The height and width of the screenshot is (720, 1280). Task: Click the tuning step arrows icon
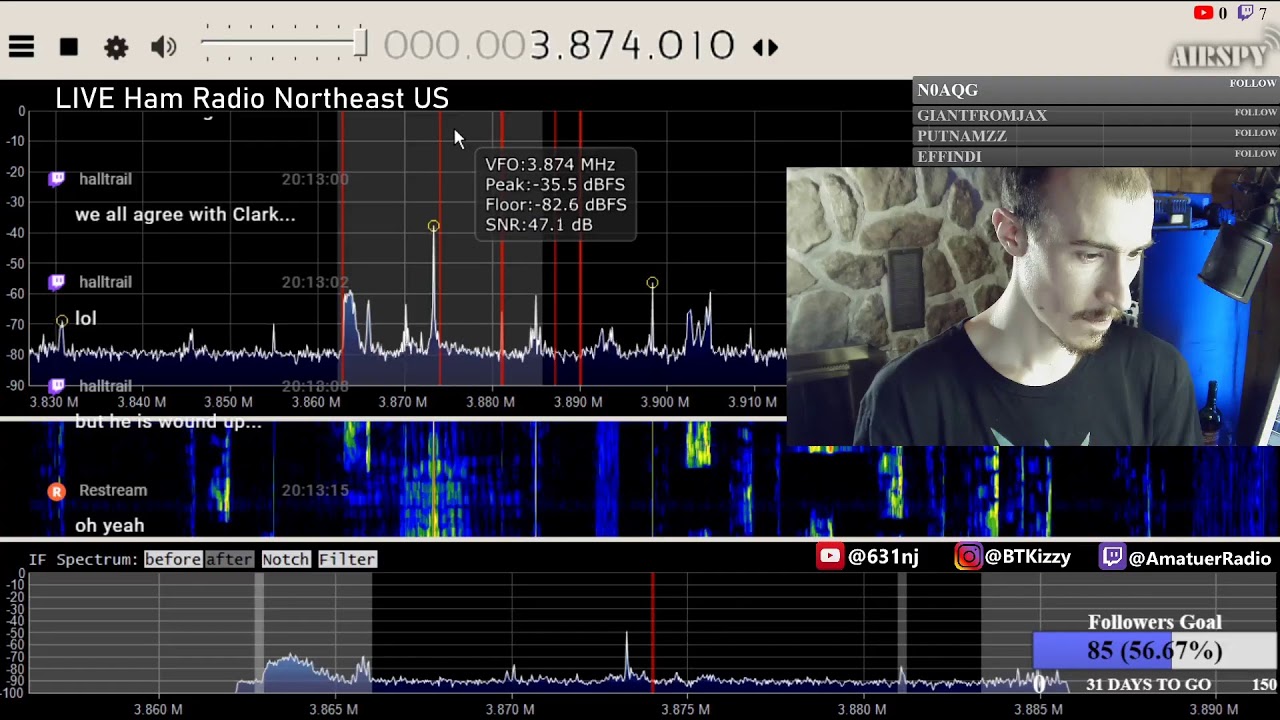point(765,47)
